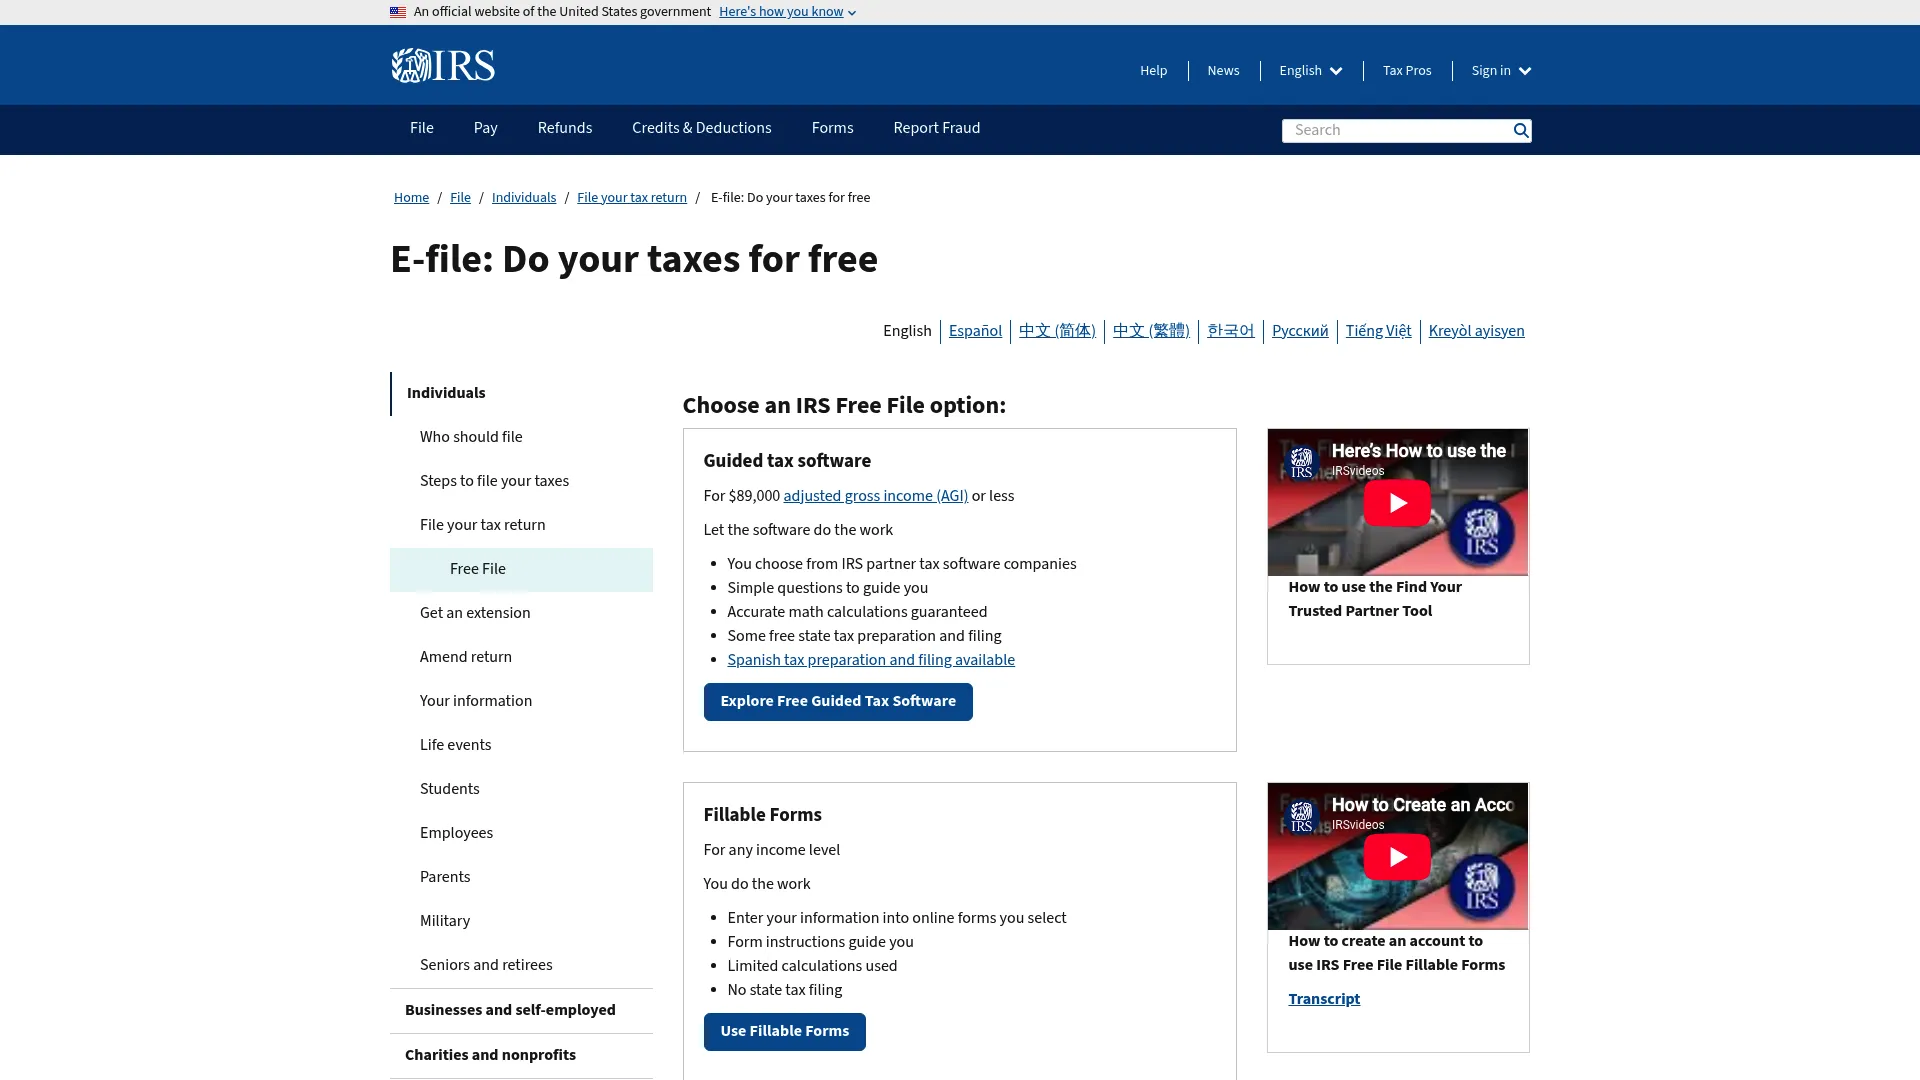Click the Home breadcrumb link
1920x1080 pixels.
tap(411, 198)
